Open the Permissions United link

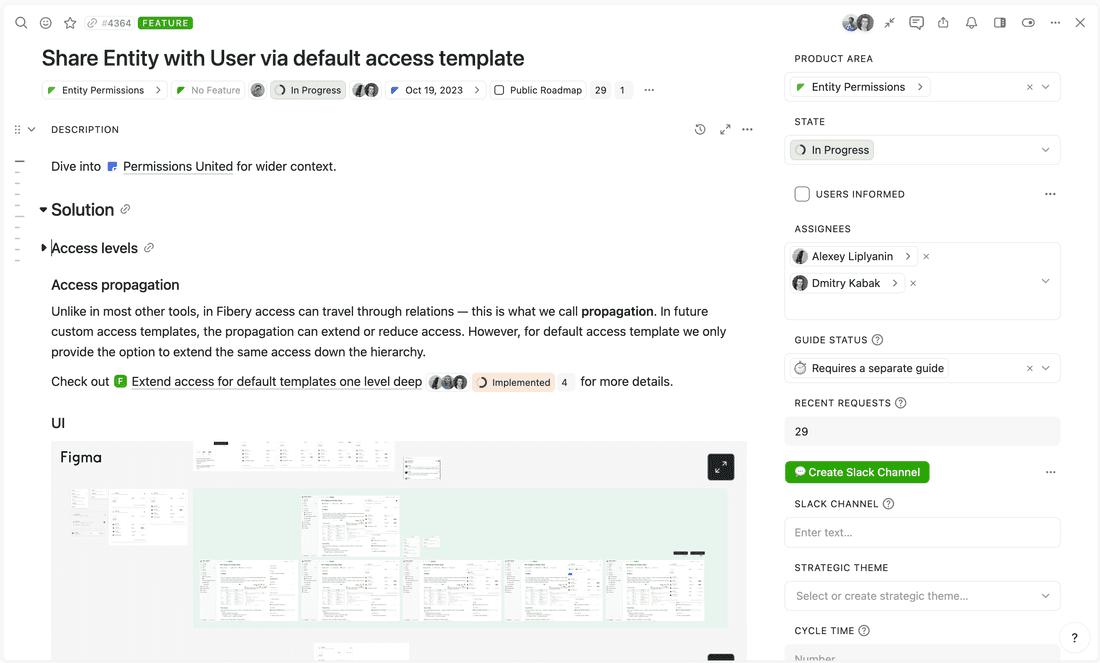pos(177,167)
